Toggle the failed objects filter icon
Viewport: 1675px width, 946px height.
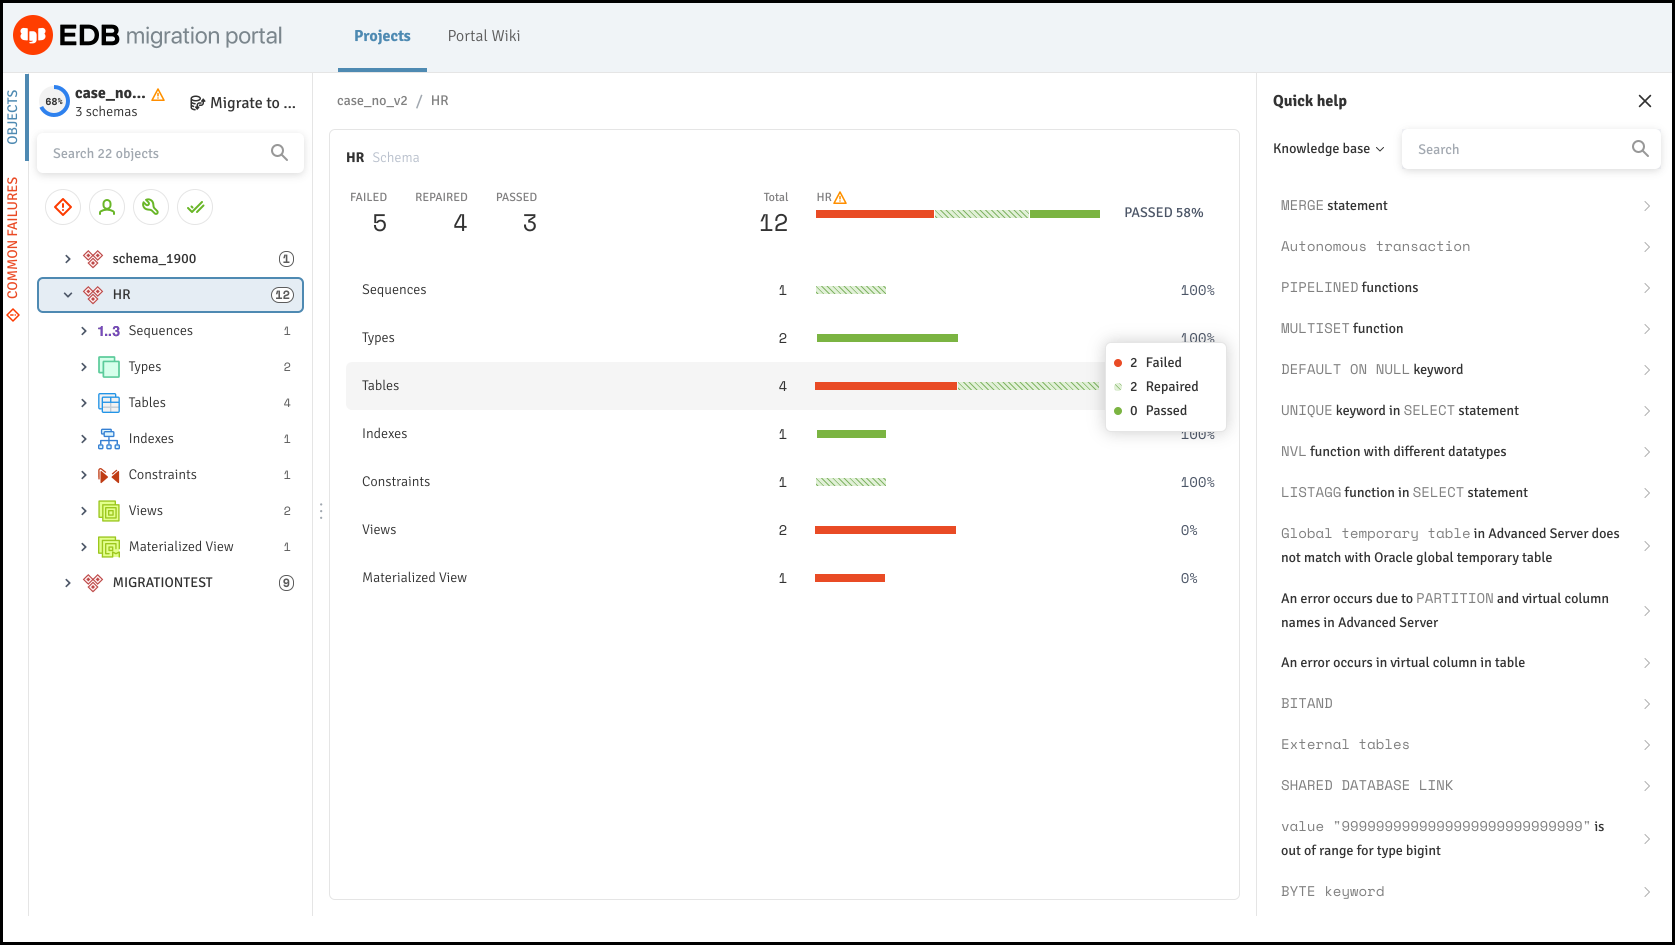pos(63,207)
